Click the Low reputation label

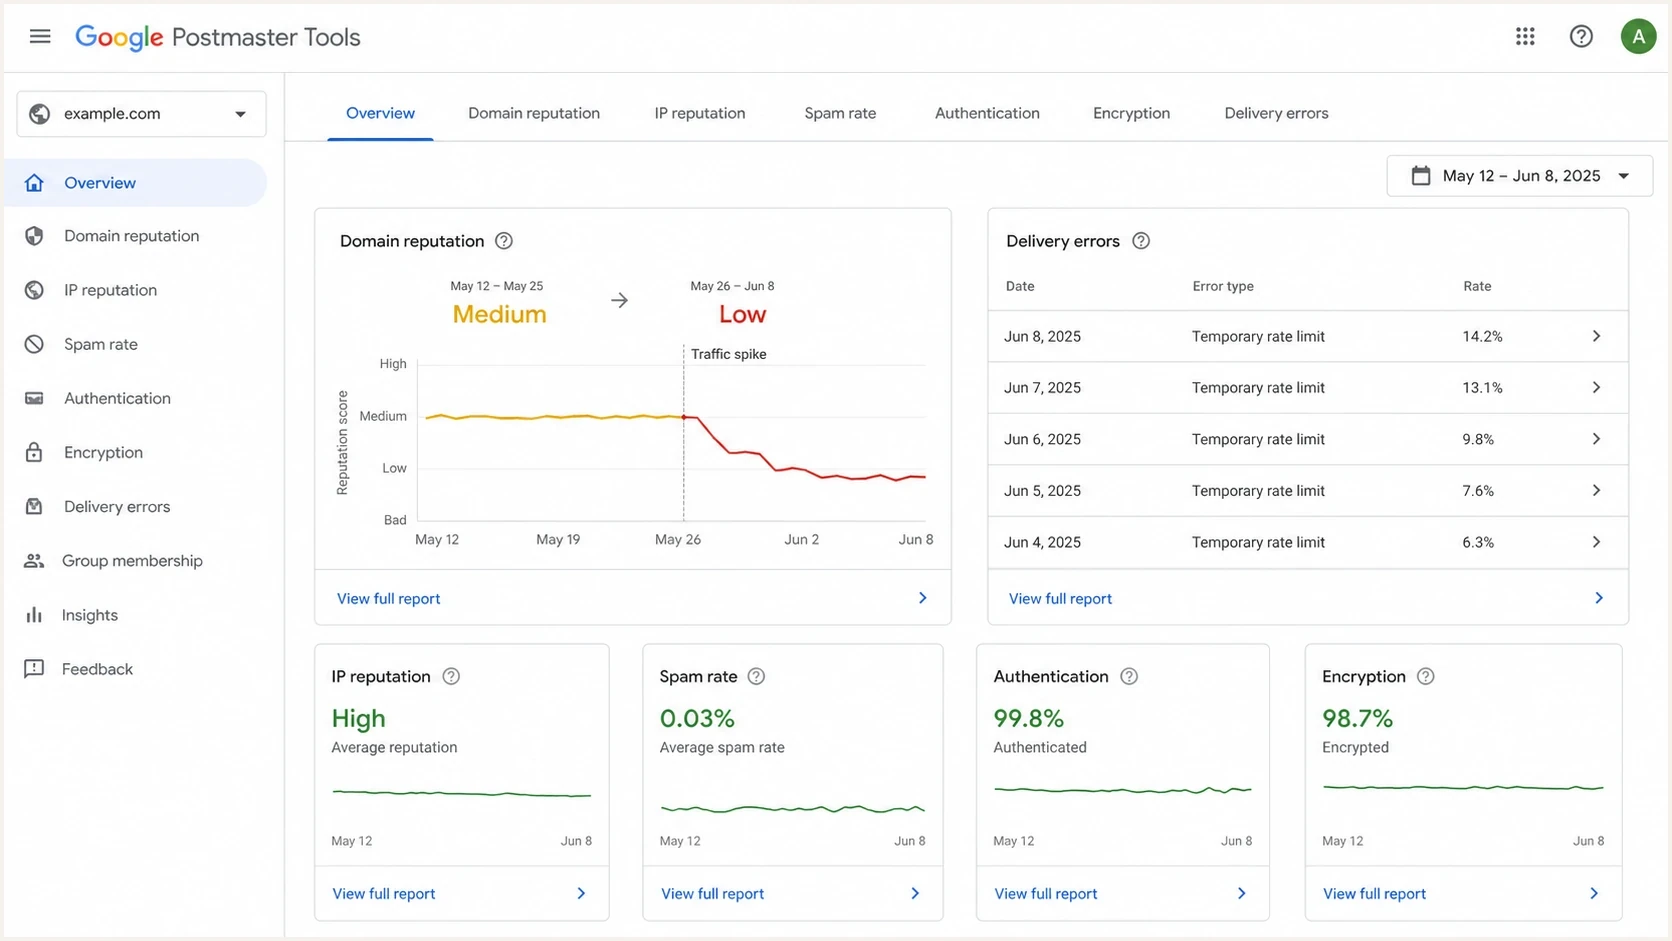(x=742, y=314)
